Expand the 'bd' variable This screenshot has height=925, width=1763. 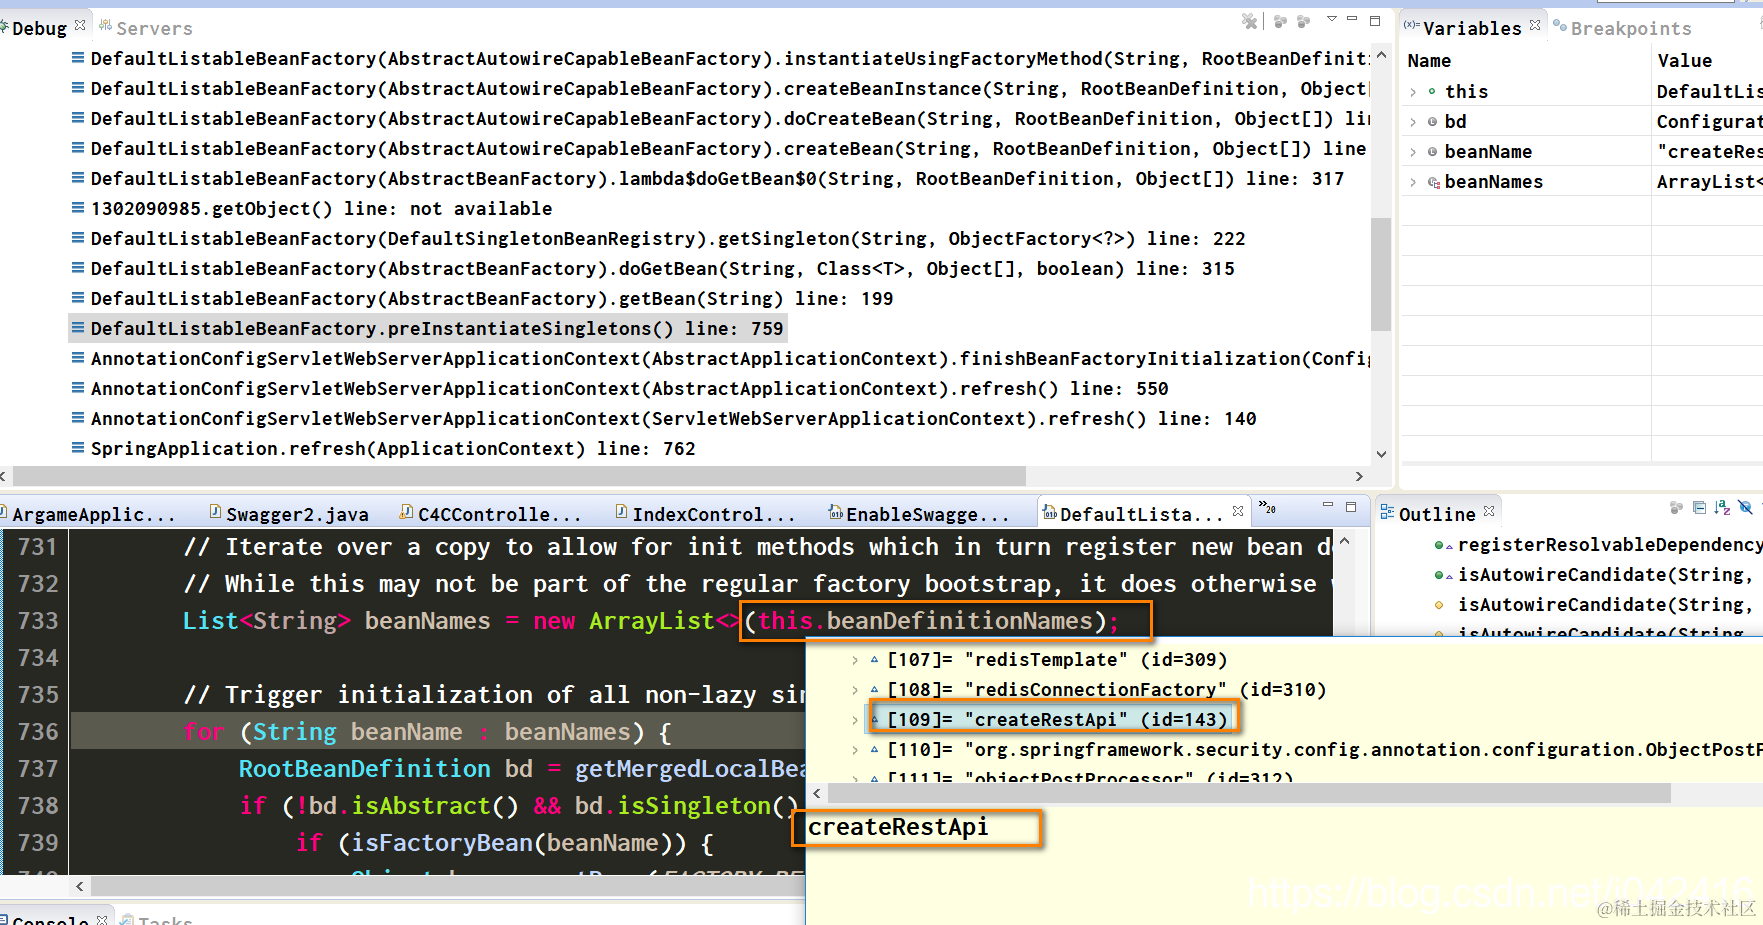[x=1413, y=122]
